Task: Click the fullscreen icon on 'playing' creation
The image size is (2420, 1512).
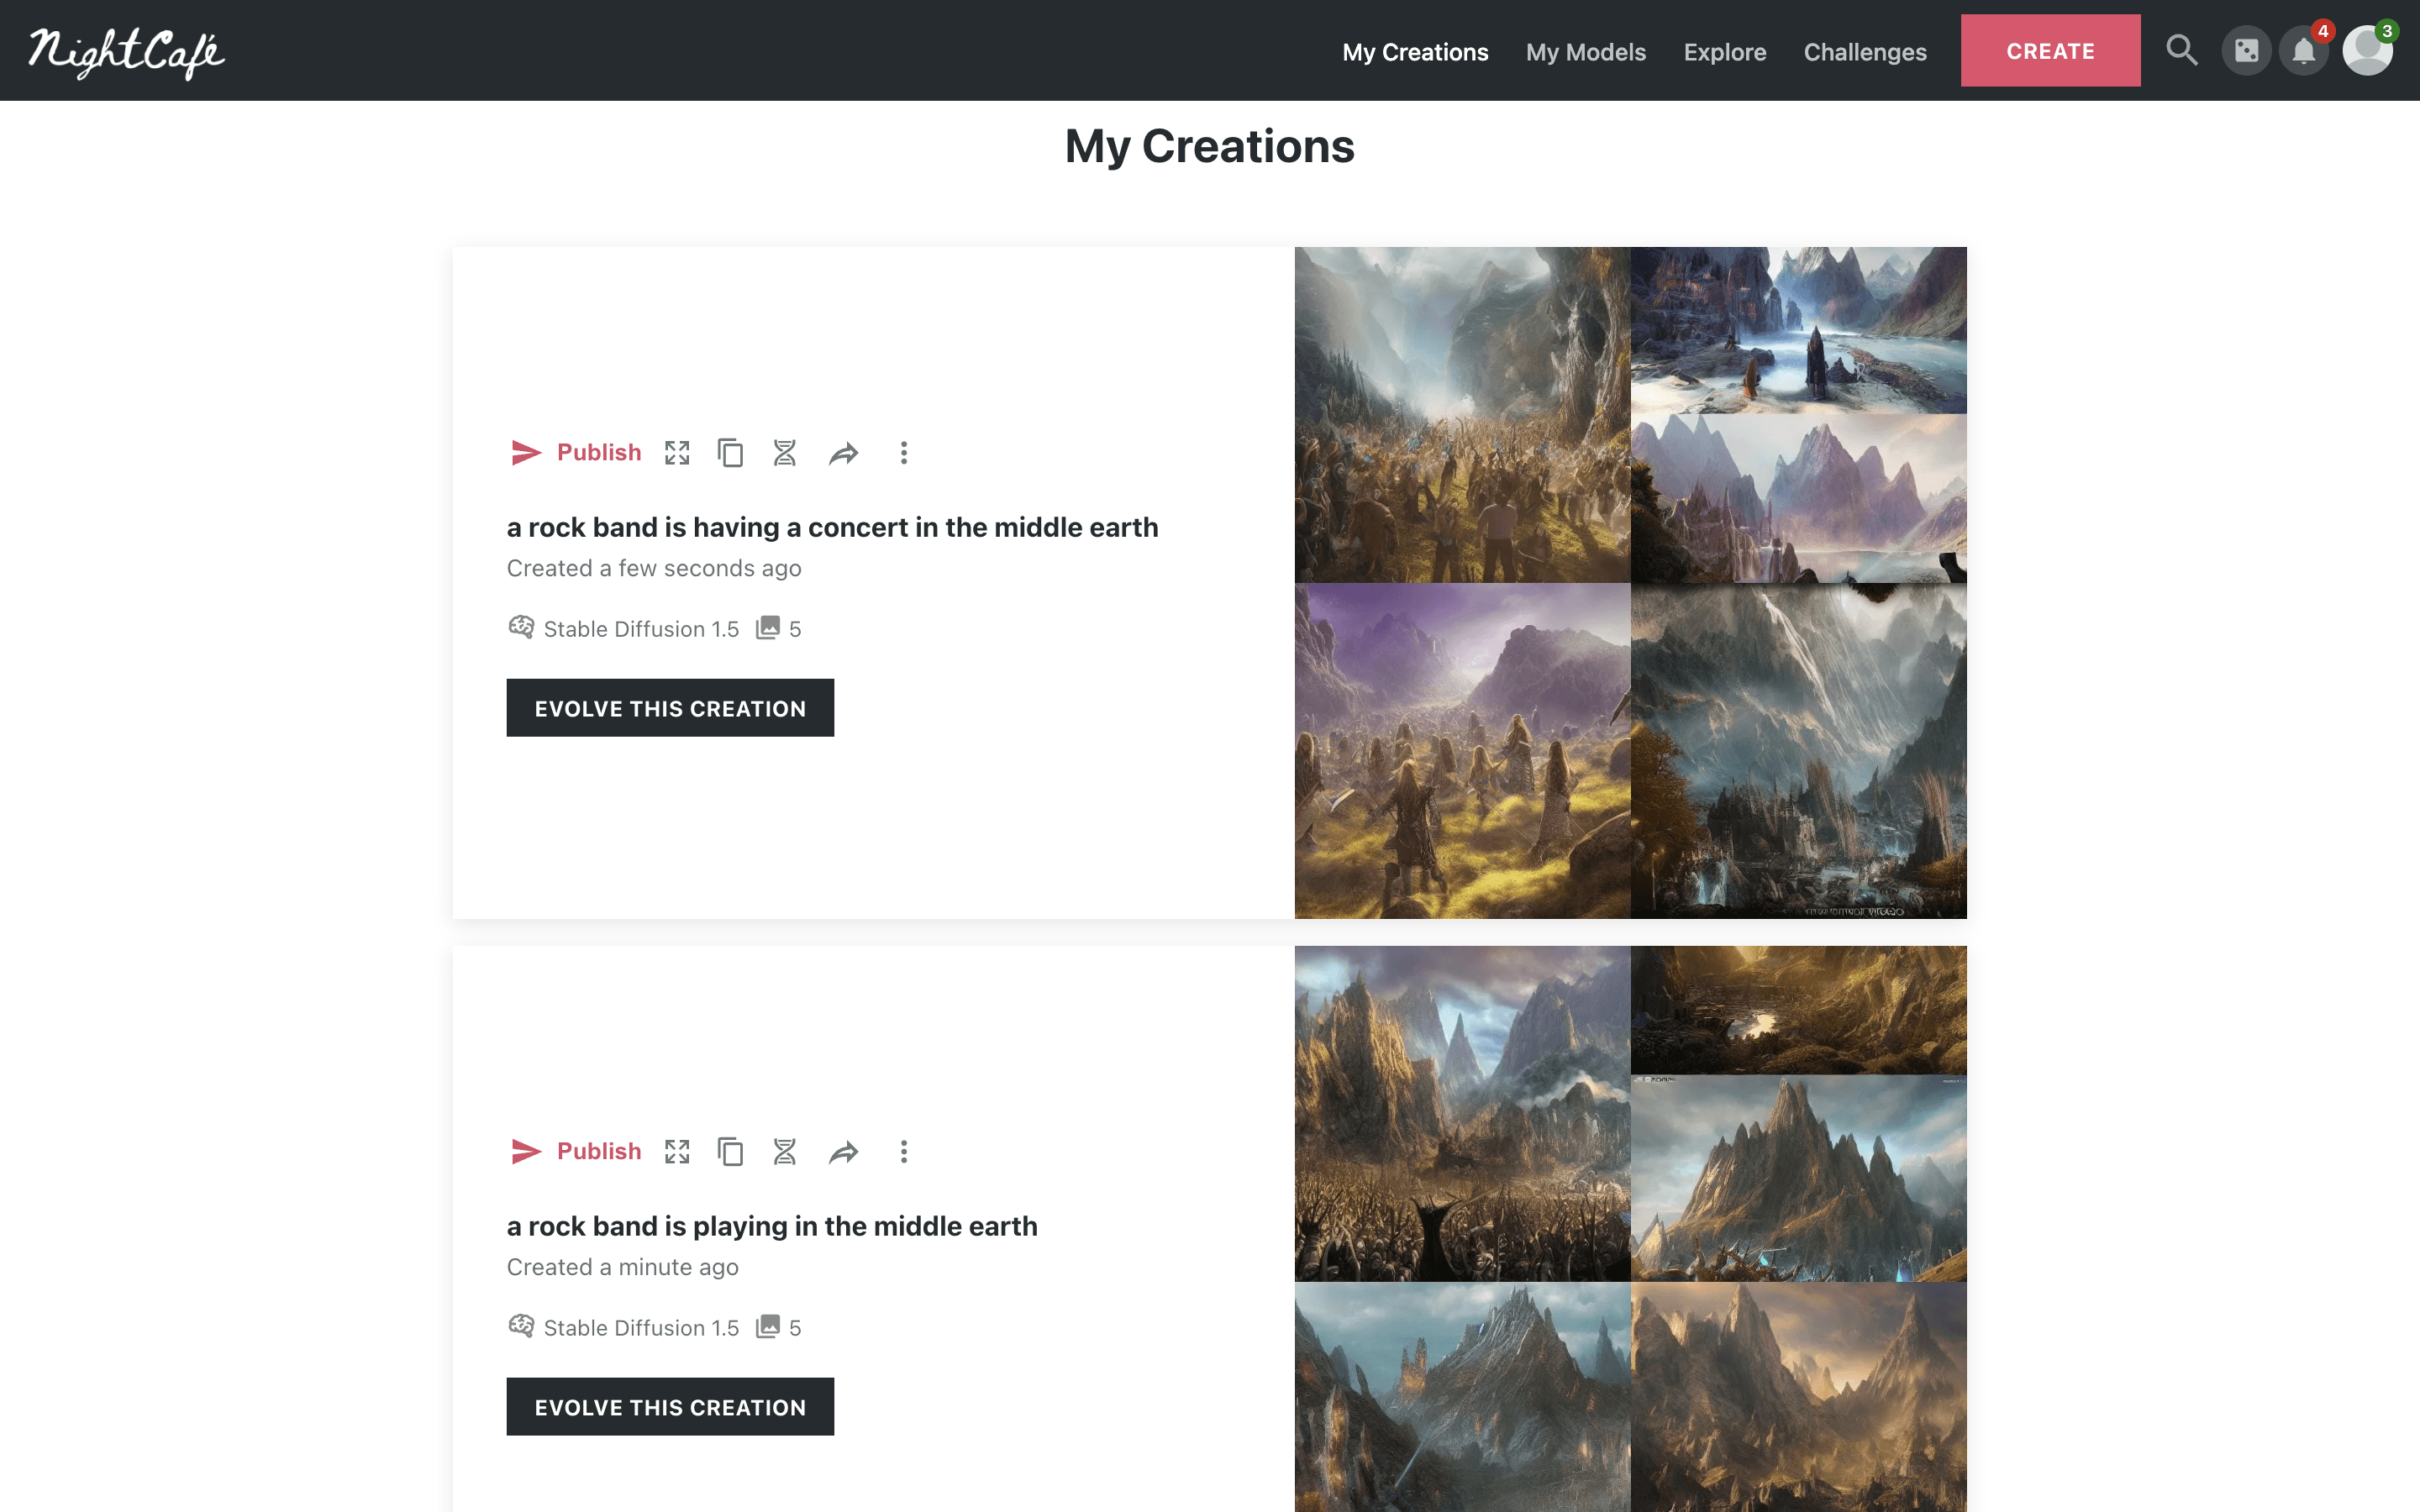Action: pyautogui.click(x=677, y=1152)
